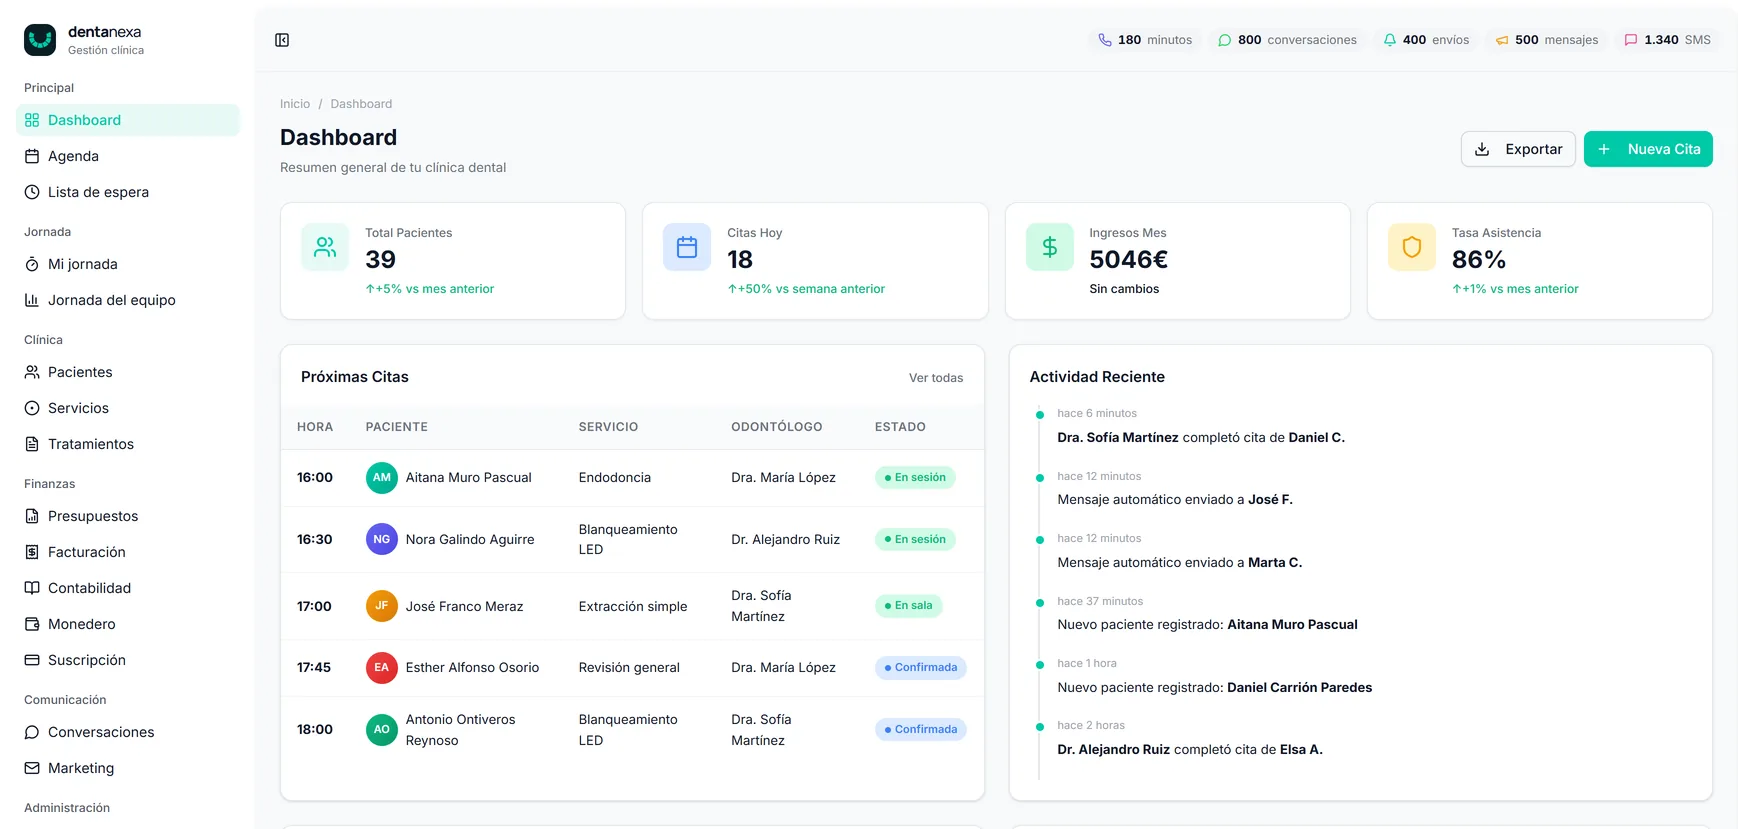Click the EA avatar for Esther Alfonso
The width and height of the screenshot is (1738, 829).
point(382,668)
